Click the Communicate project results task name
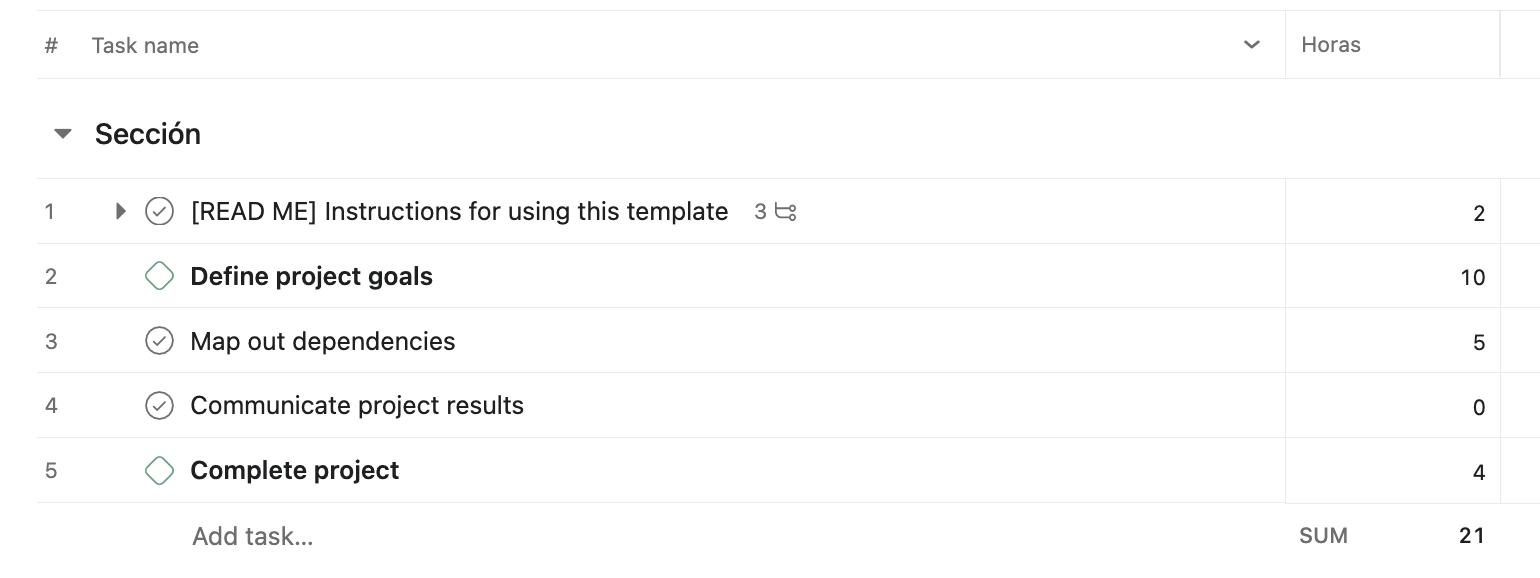The width and height of the screenshot is (1540, 578). point(357,406)
